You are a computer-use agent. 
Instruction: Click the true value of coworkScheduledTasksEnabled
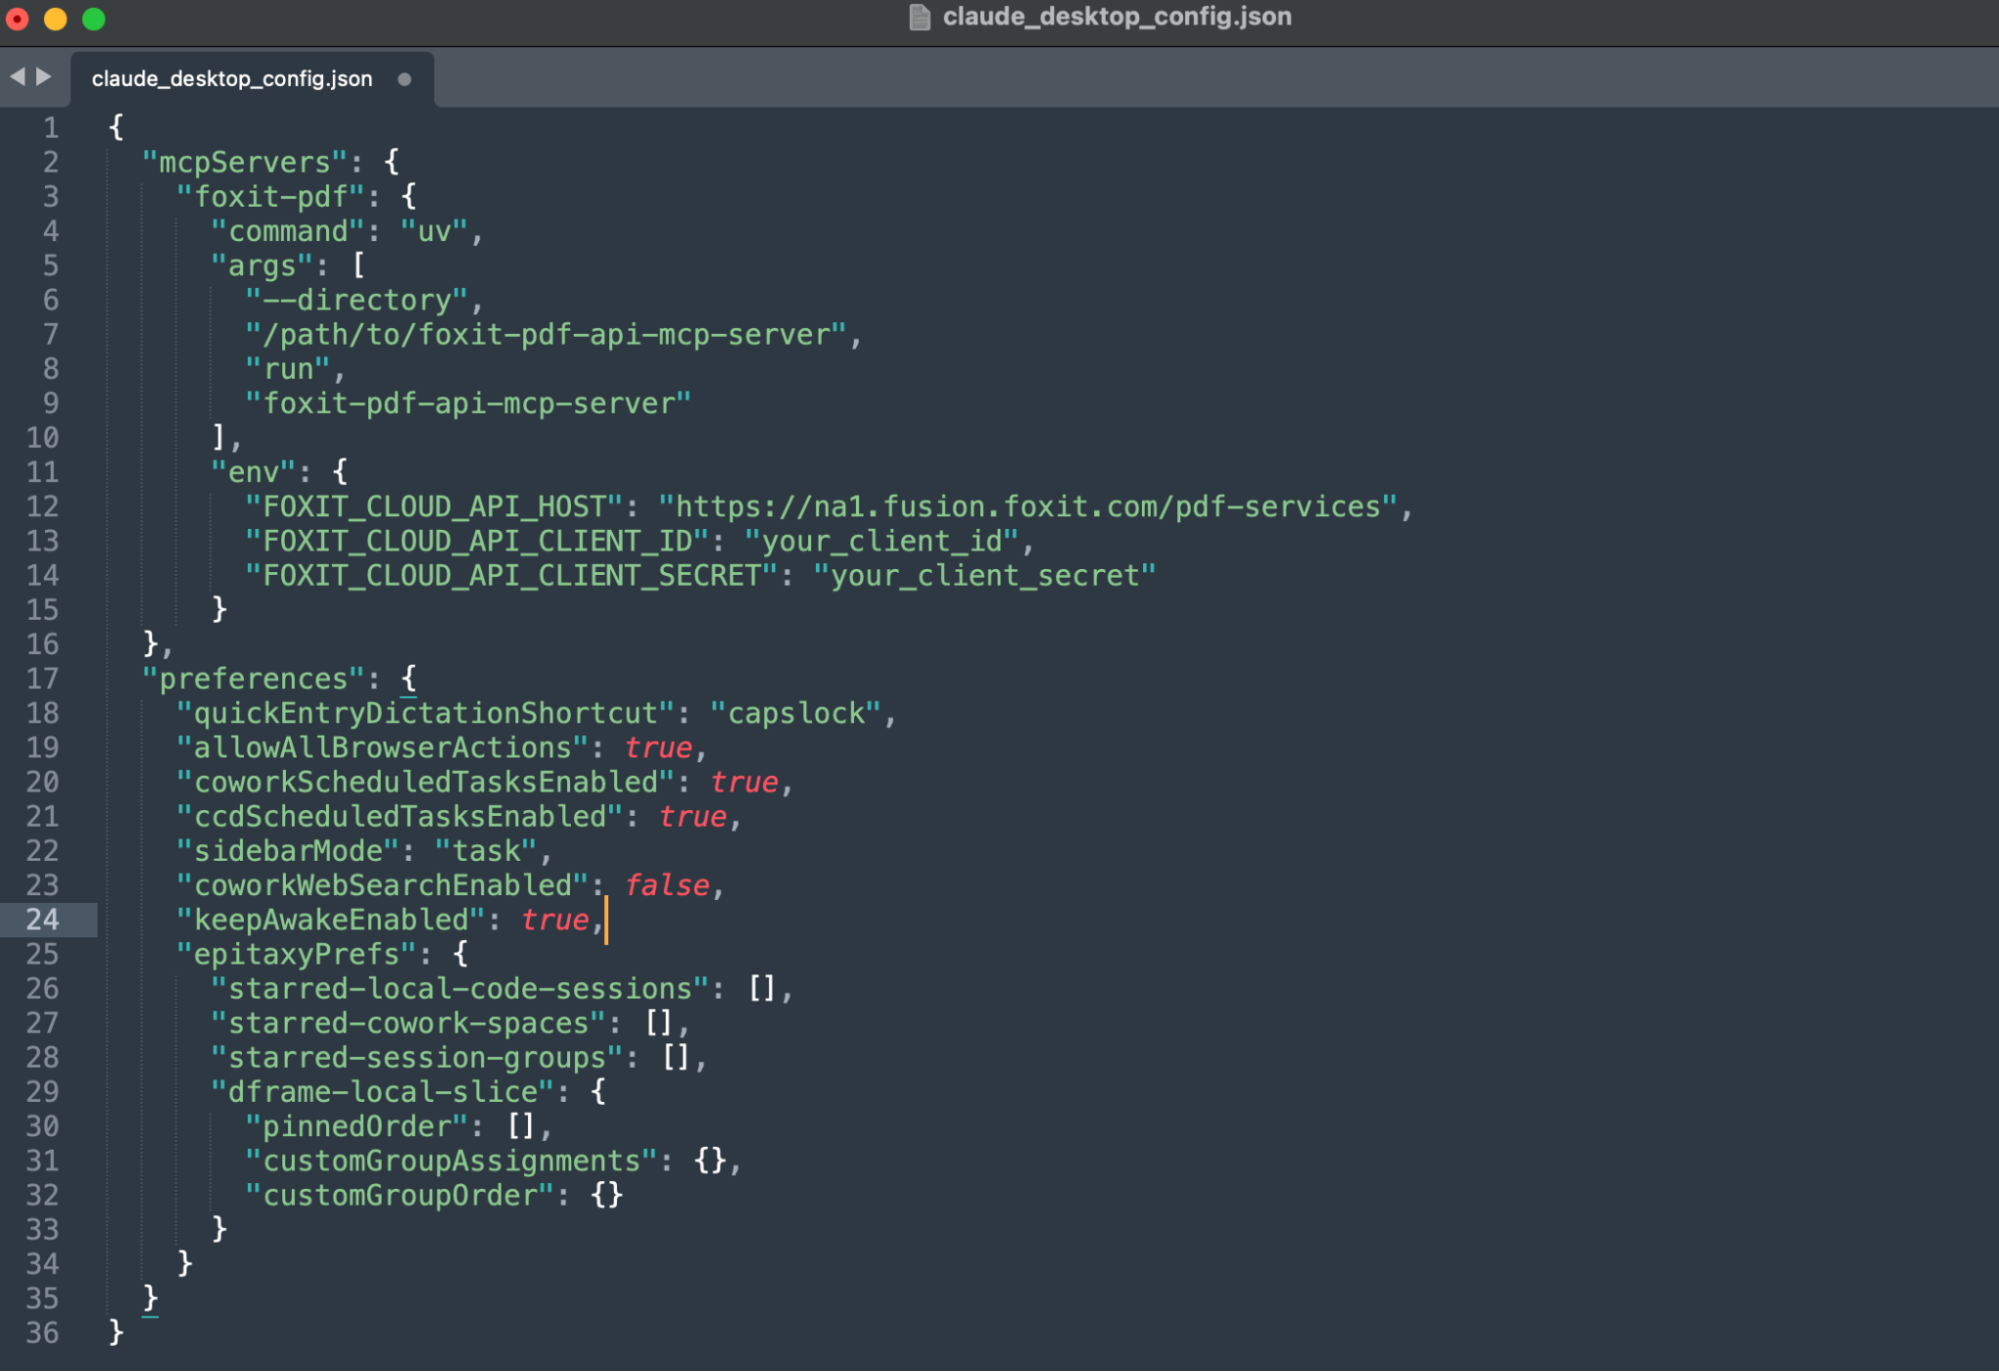tap(744, 782)
